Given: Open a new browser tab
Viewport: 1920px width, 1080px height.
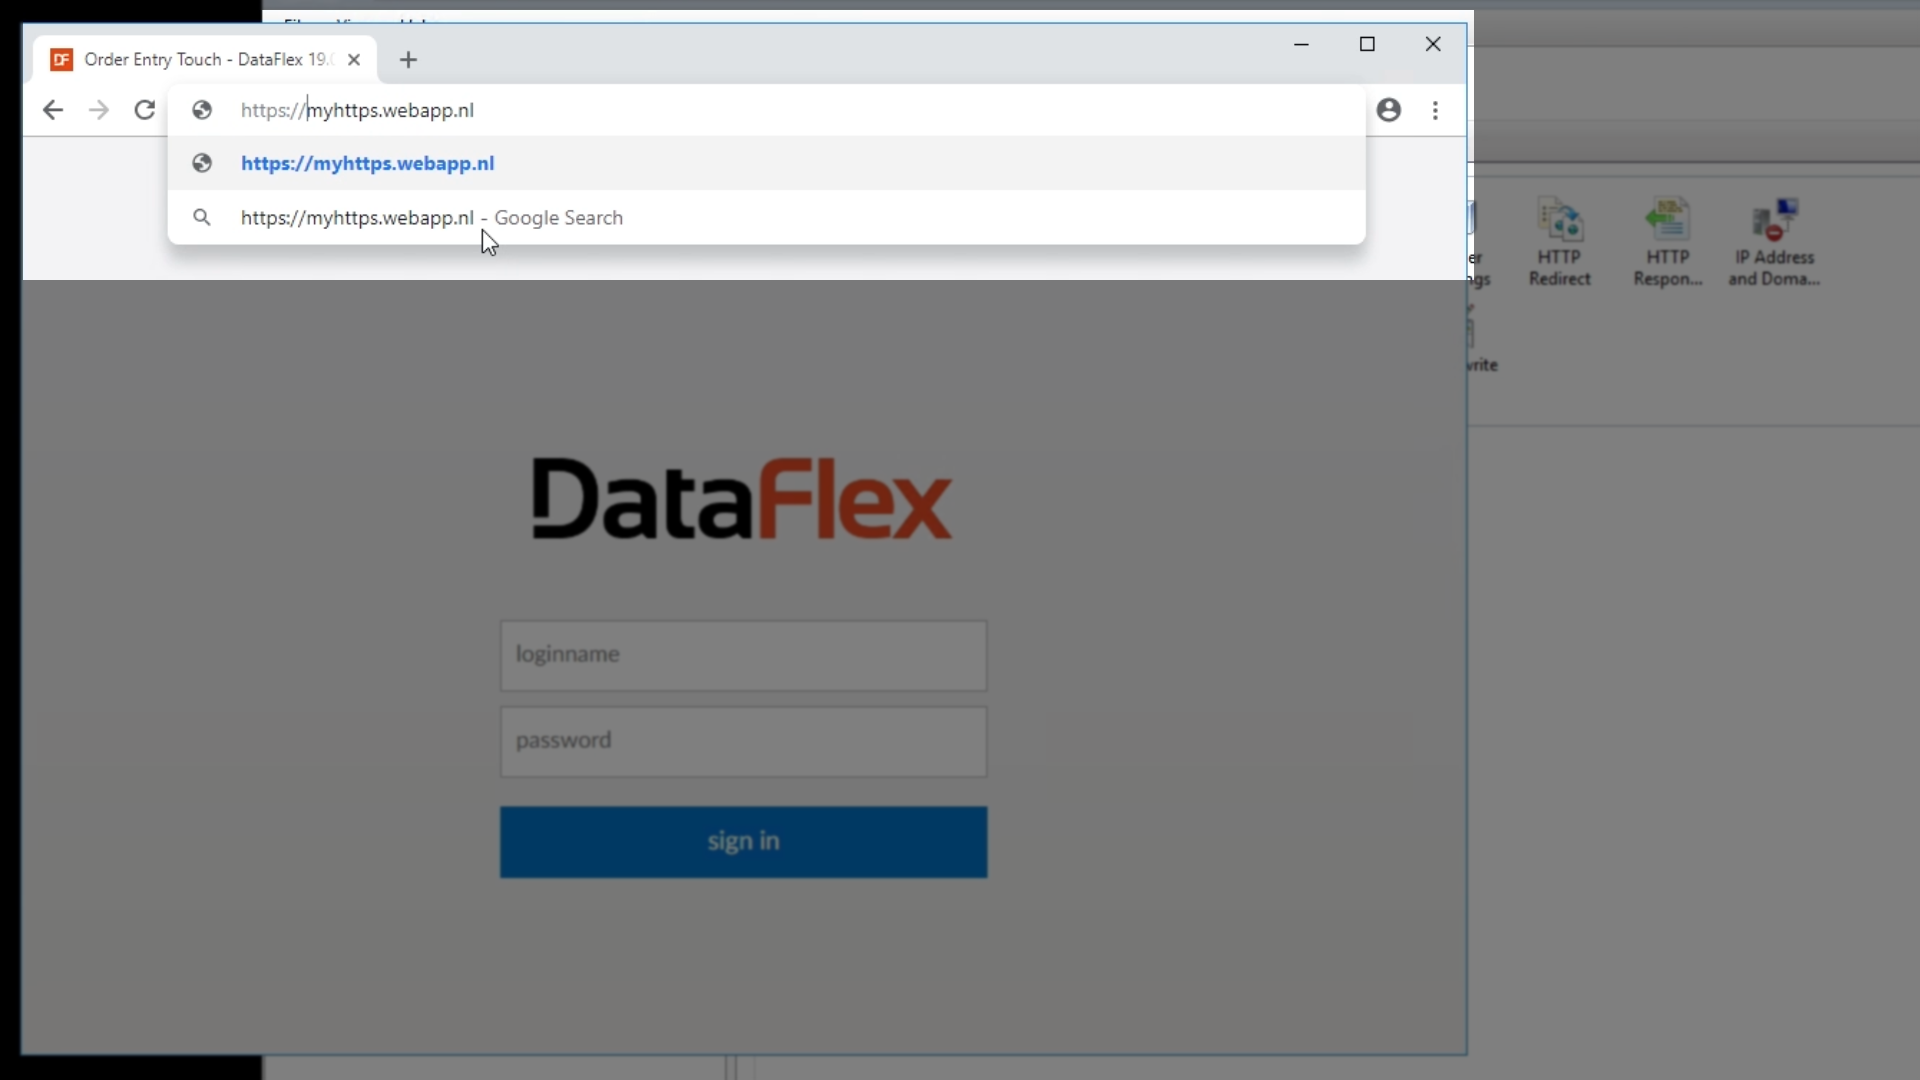Looking at the screenshot, I should pos(408,60).
